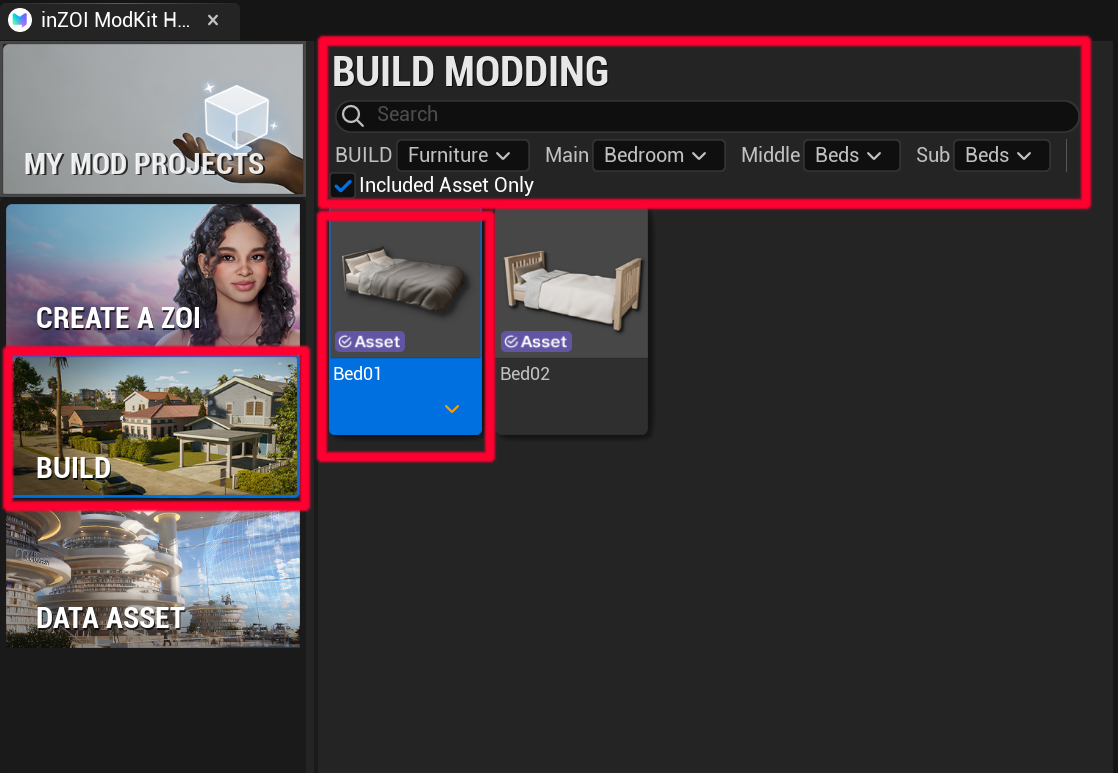Click the Asset badge on Bed01
The image size is (1118, 773).
pos(370,342)
